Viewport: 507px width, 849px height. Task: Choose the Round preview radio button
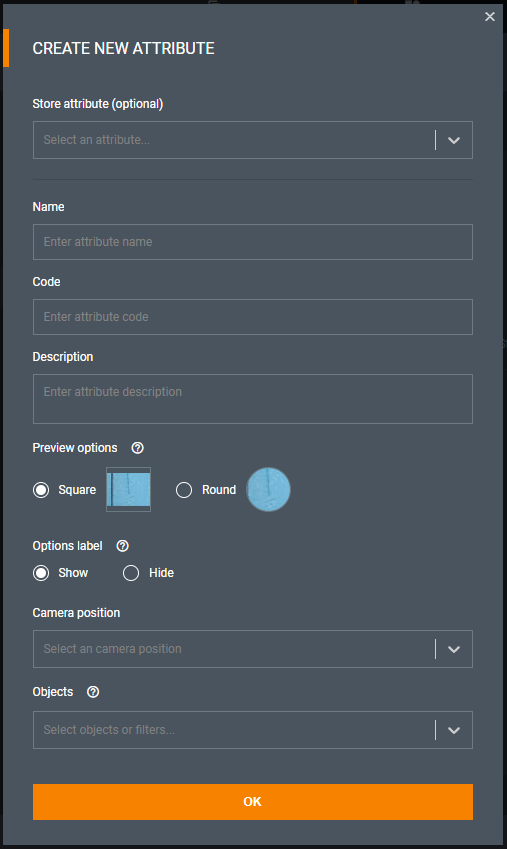(184, 490)
